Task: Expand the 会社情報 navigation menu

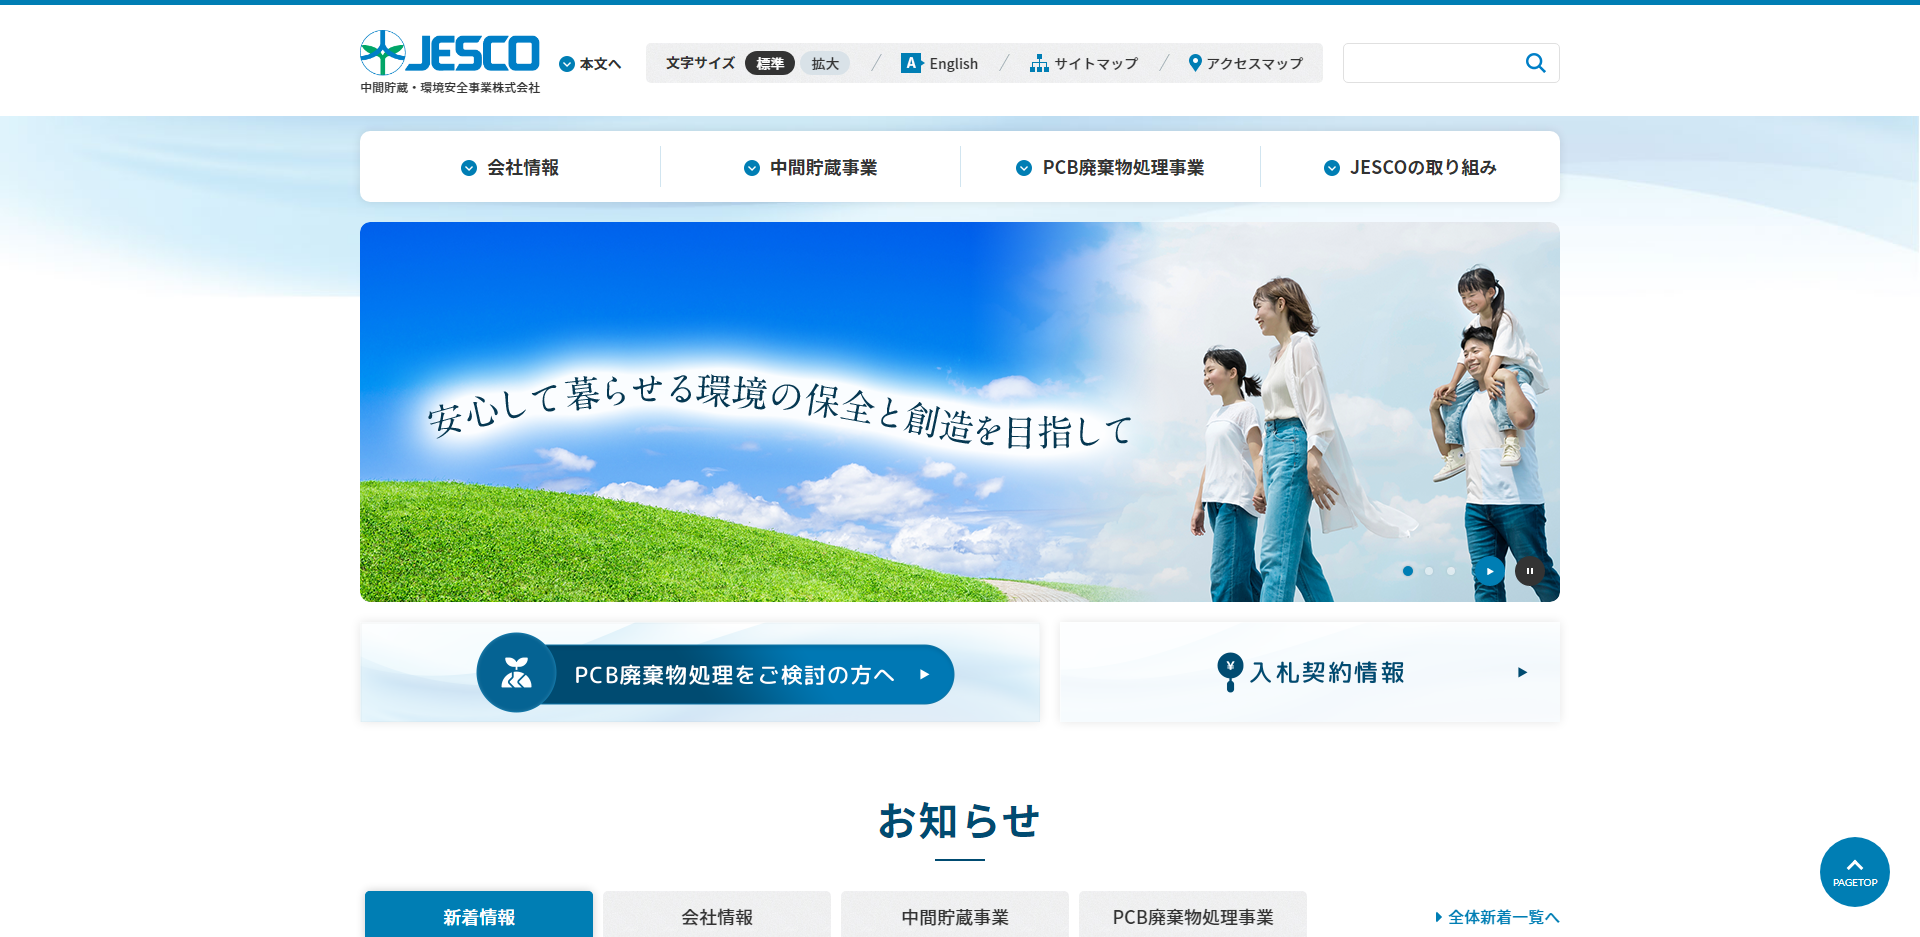Action: (x=510, y=168)
